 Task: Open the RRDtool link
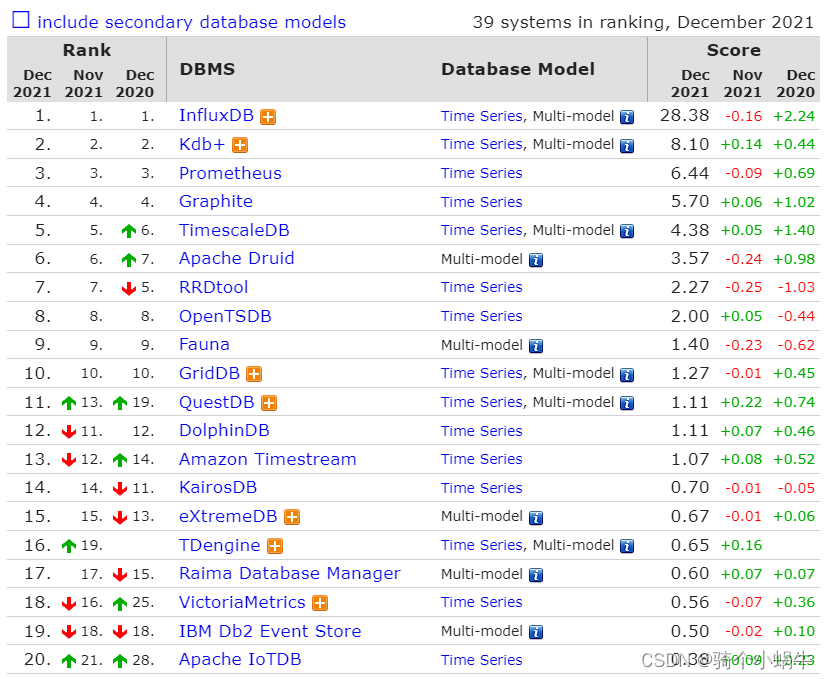[x=214, y=287]
